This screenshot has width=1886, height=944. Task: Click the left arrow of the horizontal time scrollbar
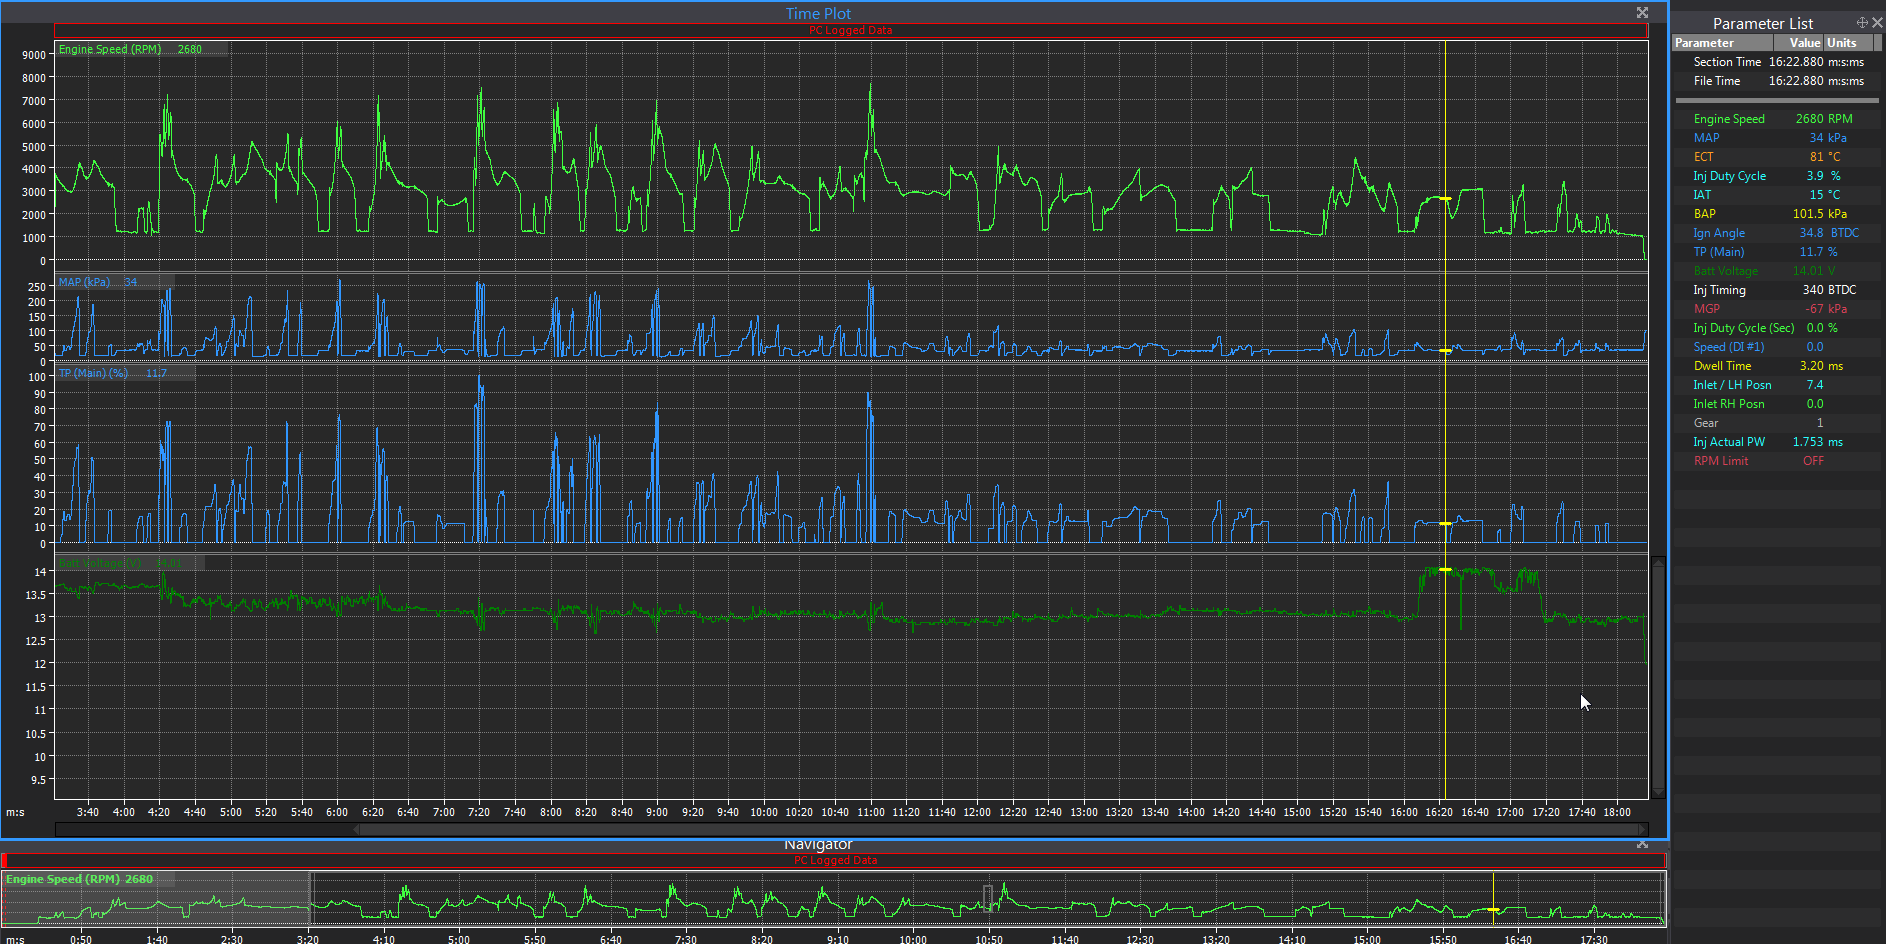point(357,829)
